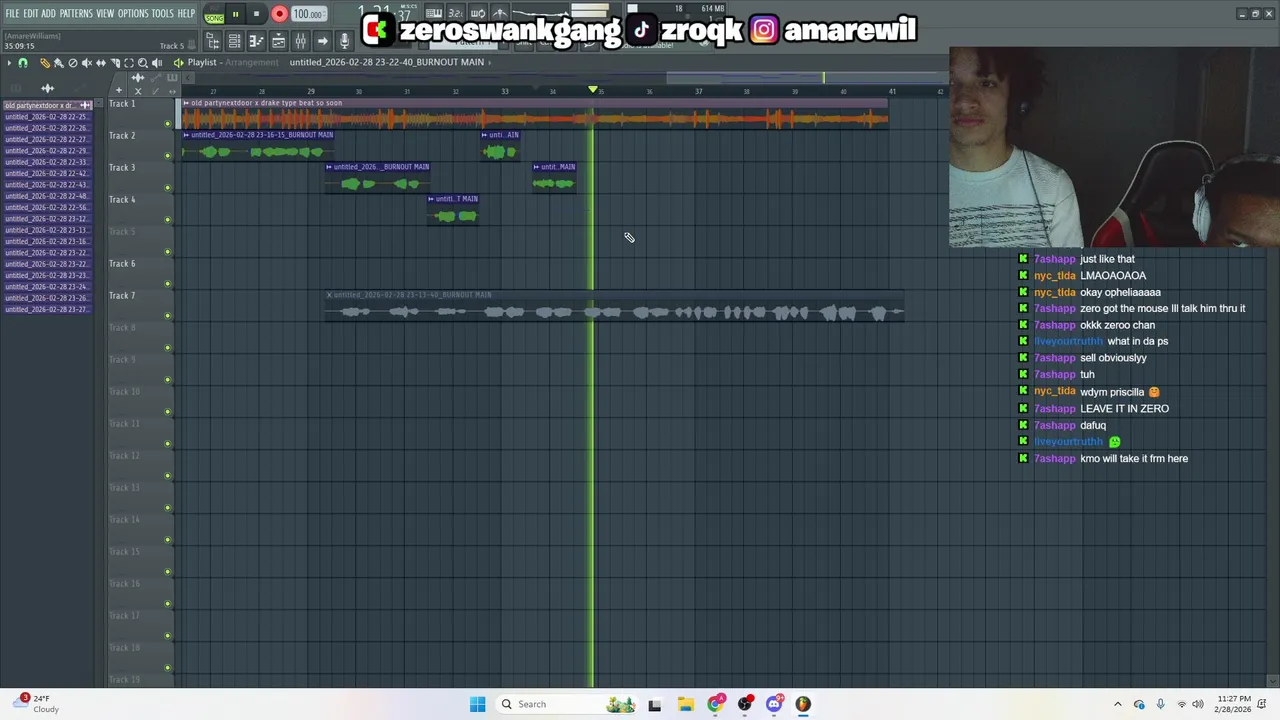Click the Playlist speaker icon beside title

pyautogui.click(x=178, y=63)
